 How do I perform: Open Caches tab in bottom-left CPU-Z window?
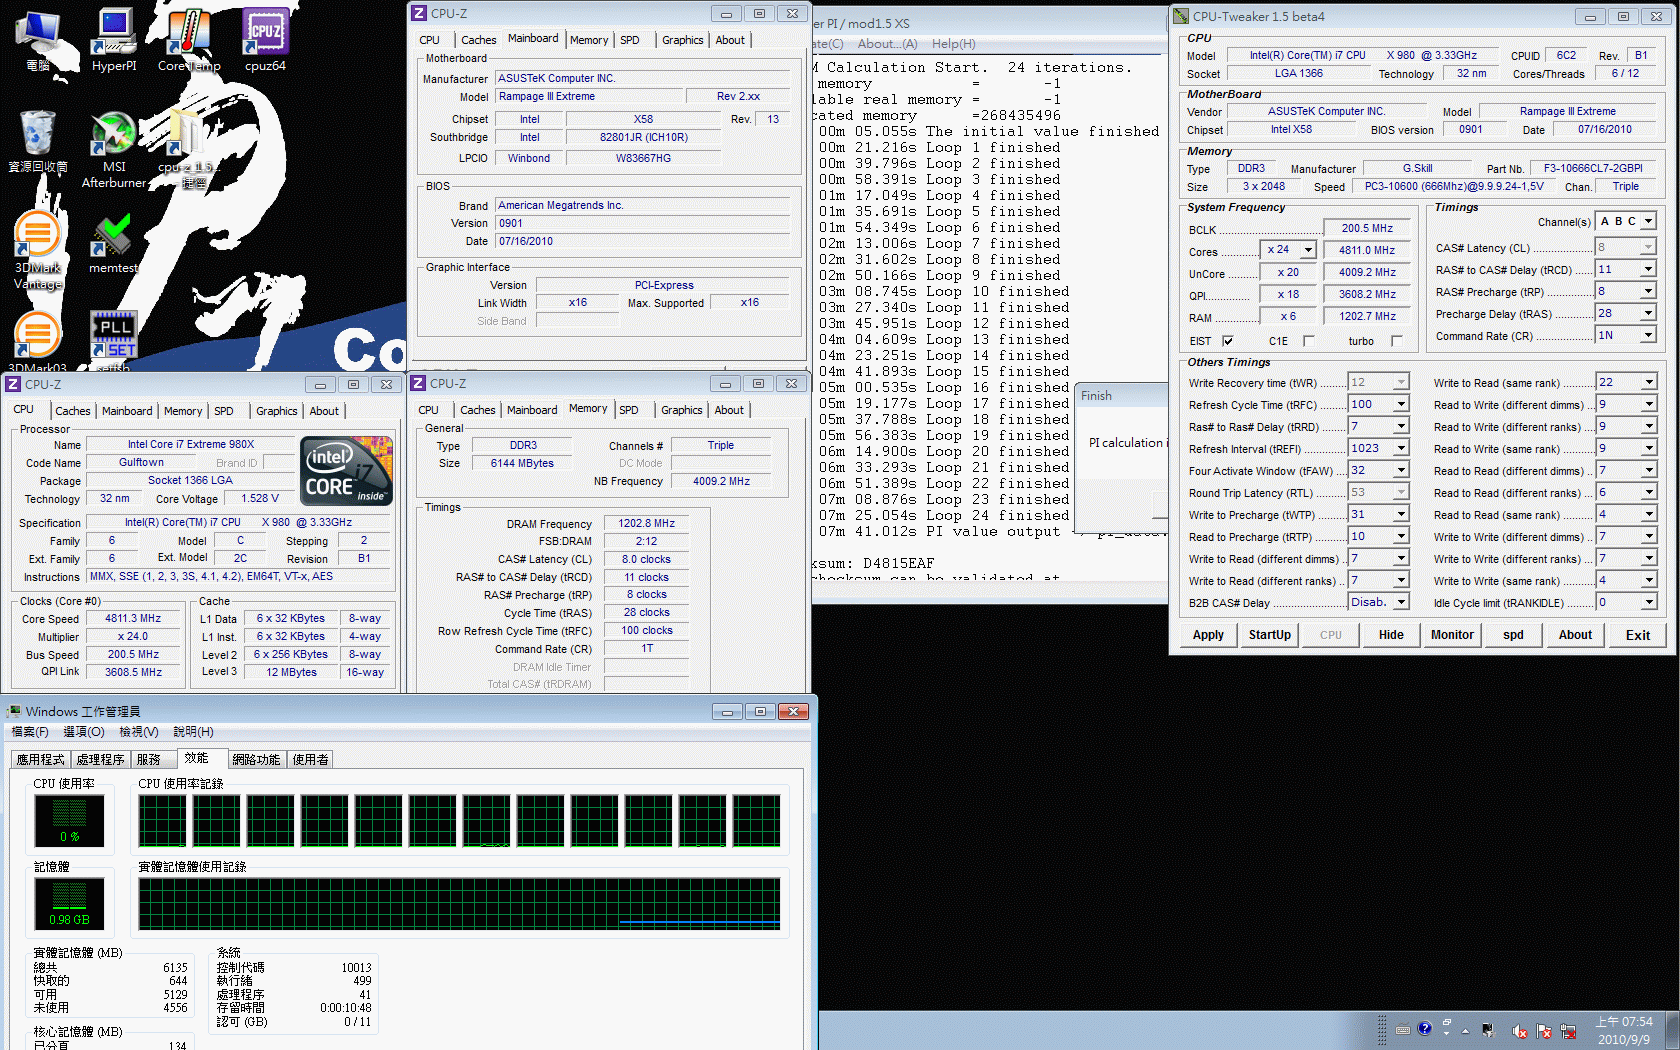pos(73,411)
